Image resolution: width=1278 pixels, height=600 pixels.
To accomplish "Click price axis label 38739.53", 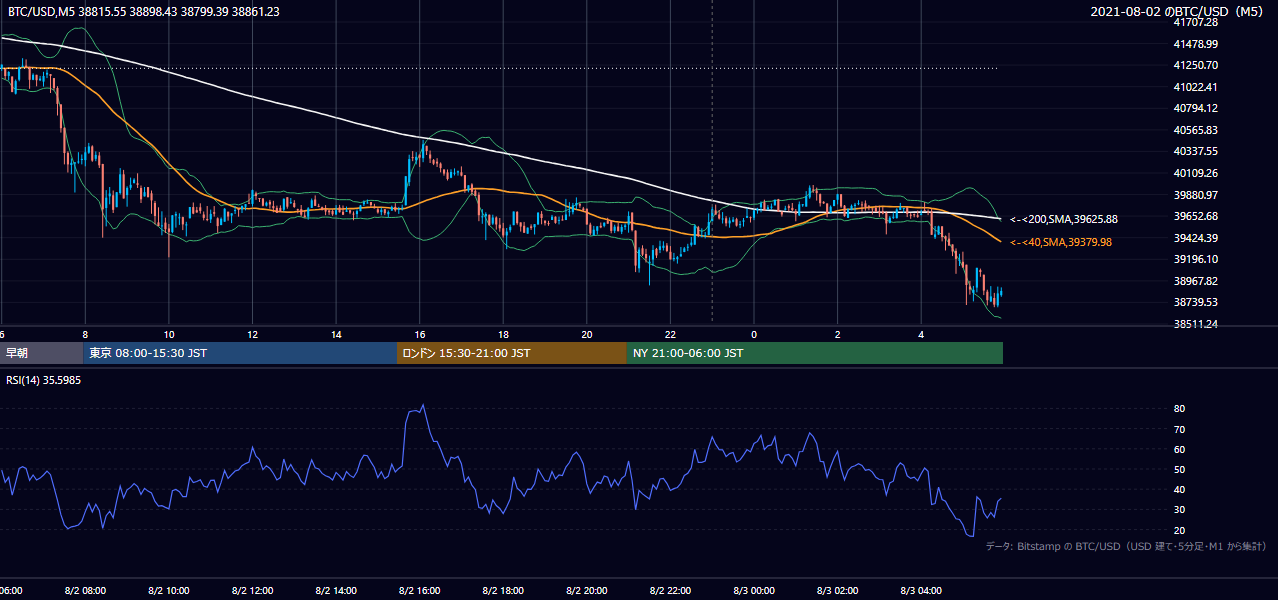I will [1195, 302].
